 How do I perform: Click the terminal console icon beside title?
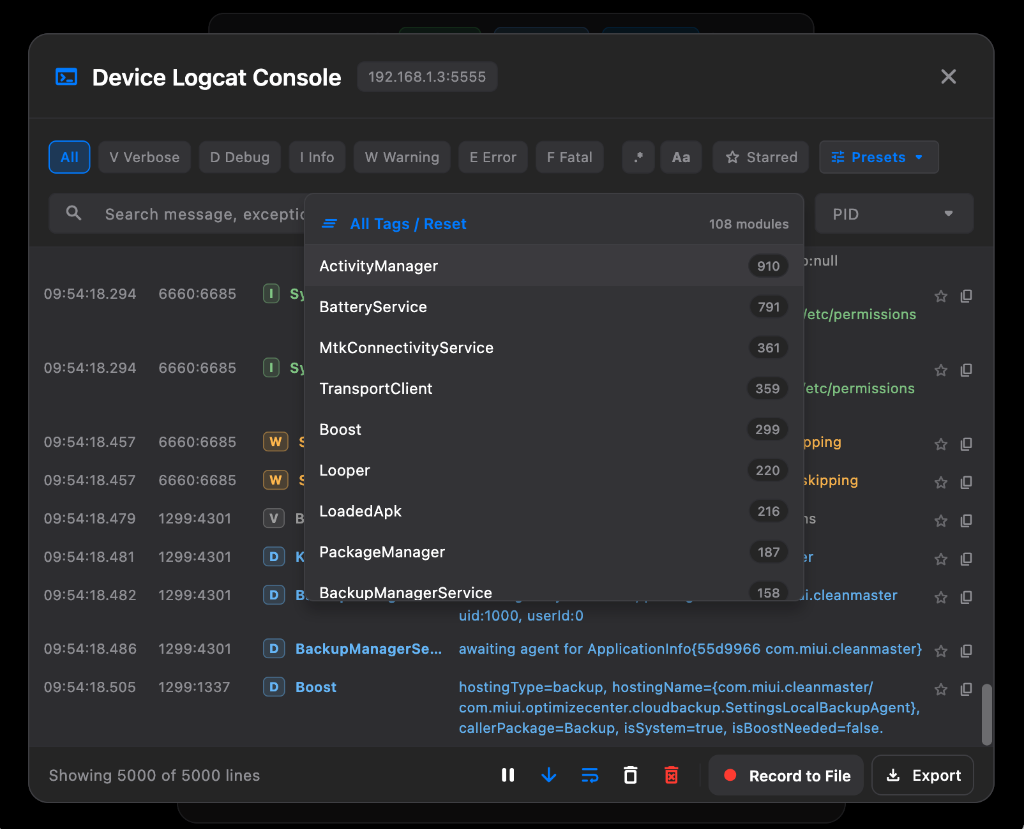click(66, 77)
